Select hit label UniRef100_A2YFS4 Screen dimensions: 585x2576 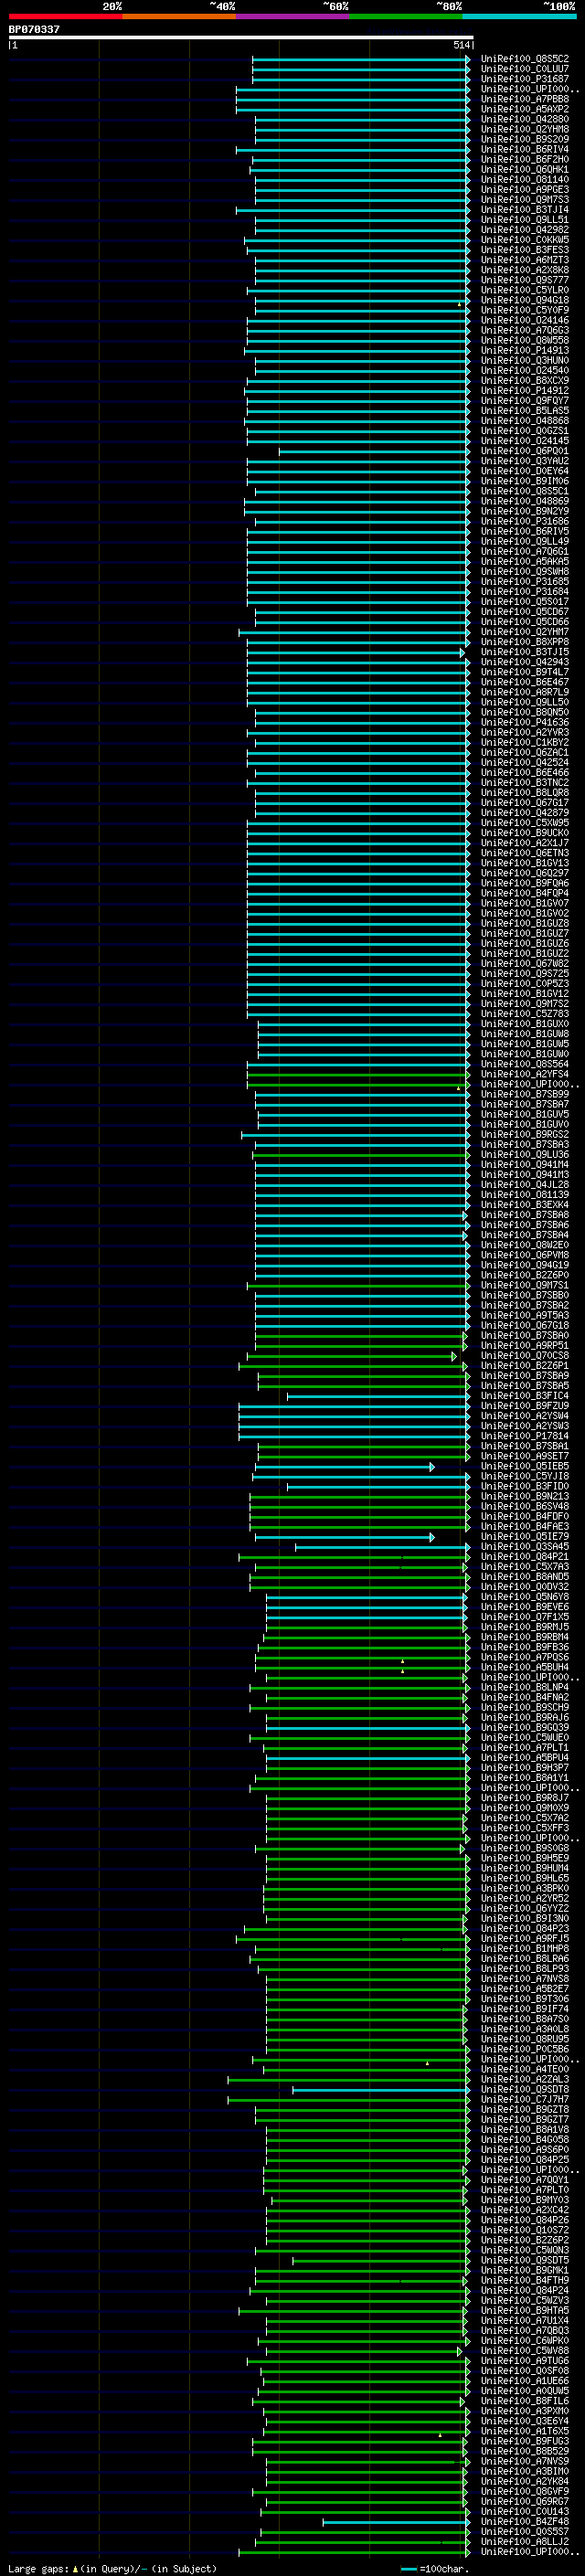525,1074
